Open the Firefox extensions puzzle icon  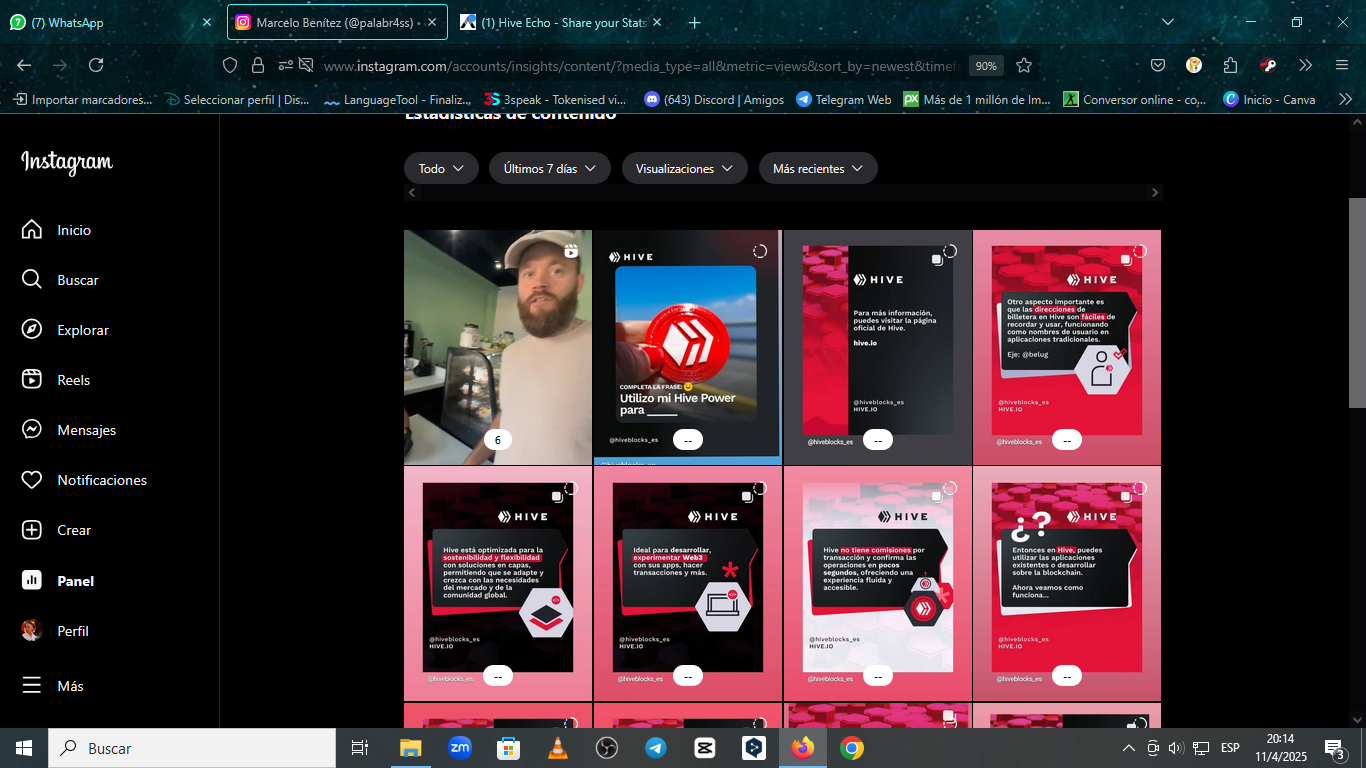tap(1231, 65)
